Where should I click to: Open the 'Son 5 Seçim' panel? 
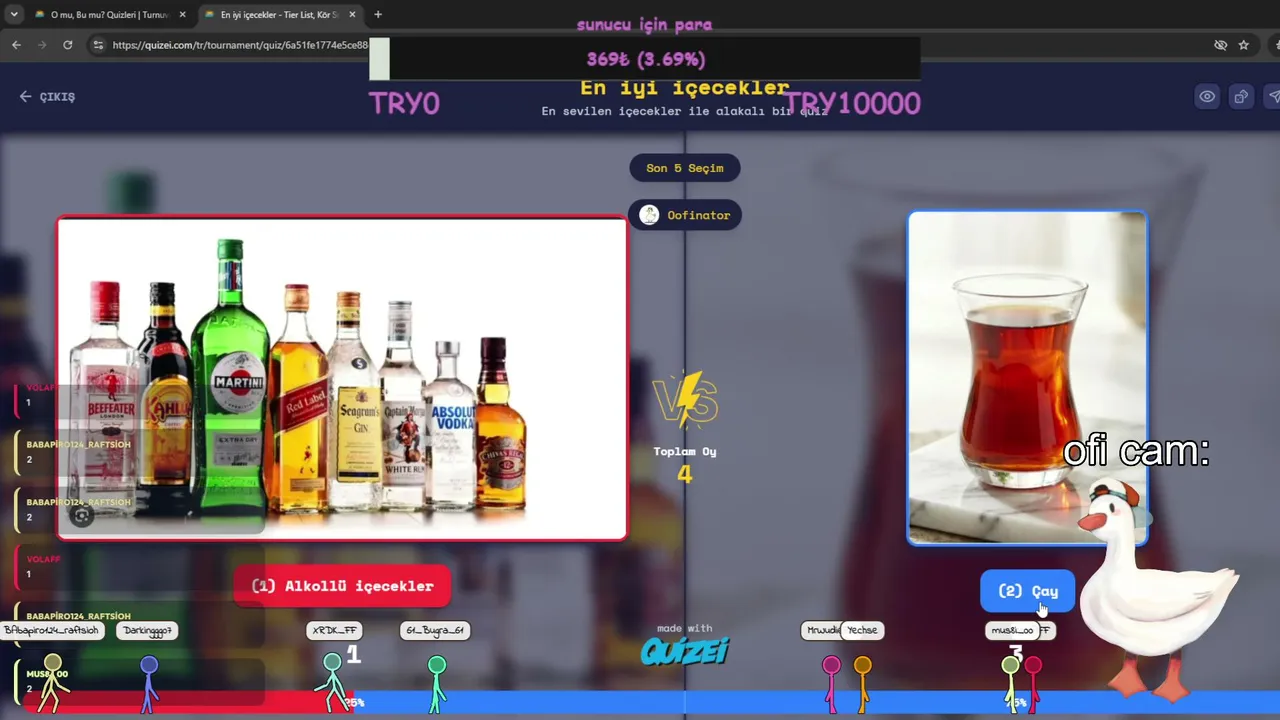coord(685,168)
